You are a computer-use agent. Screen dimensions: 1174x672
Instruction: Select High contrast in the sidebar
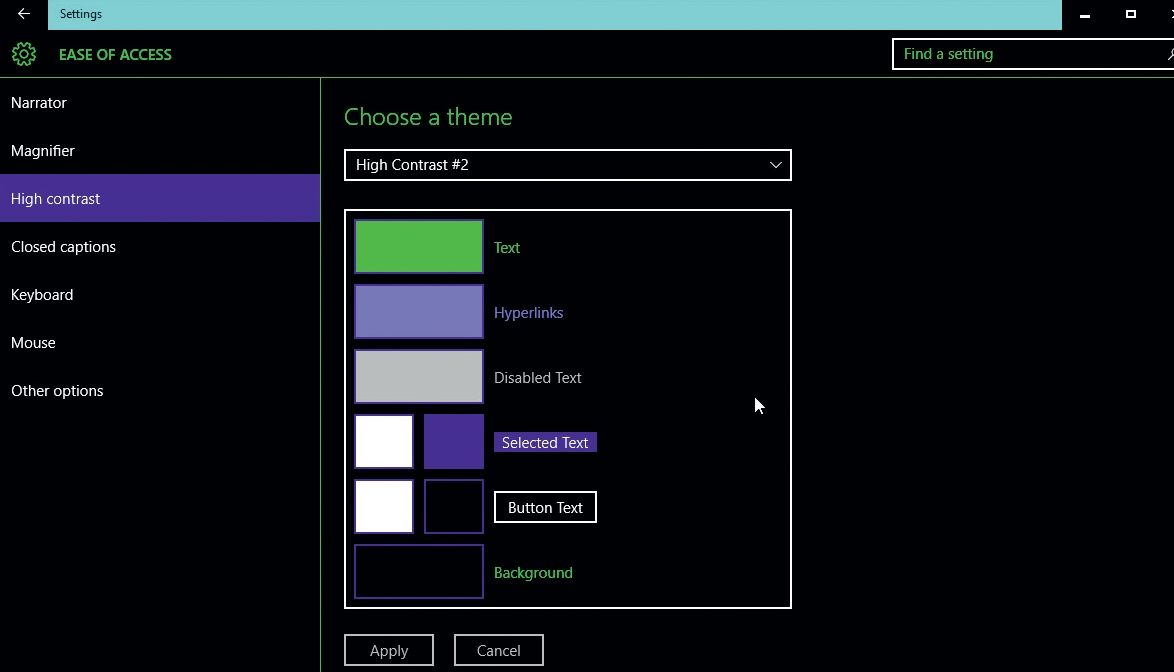(x=55, y=198)
